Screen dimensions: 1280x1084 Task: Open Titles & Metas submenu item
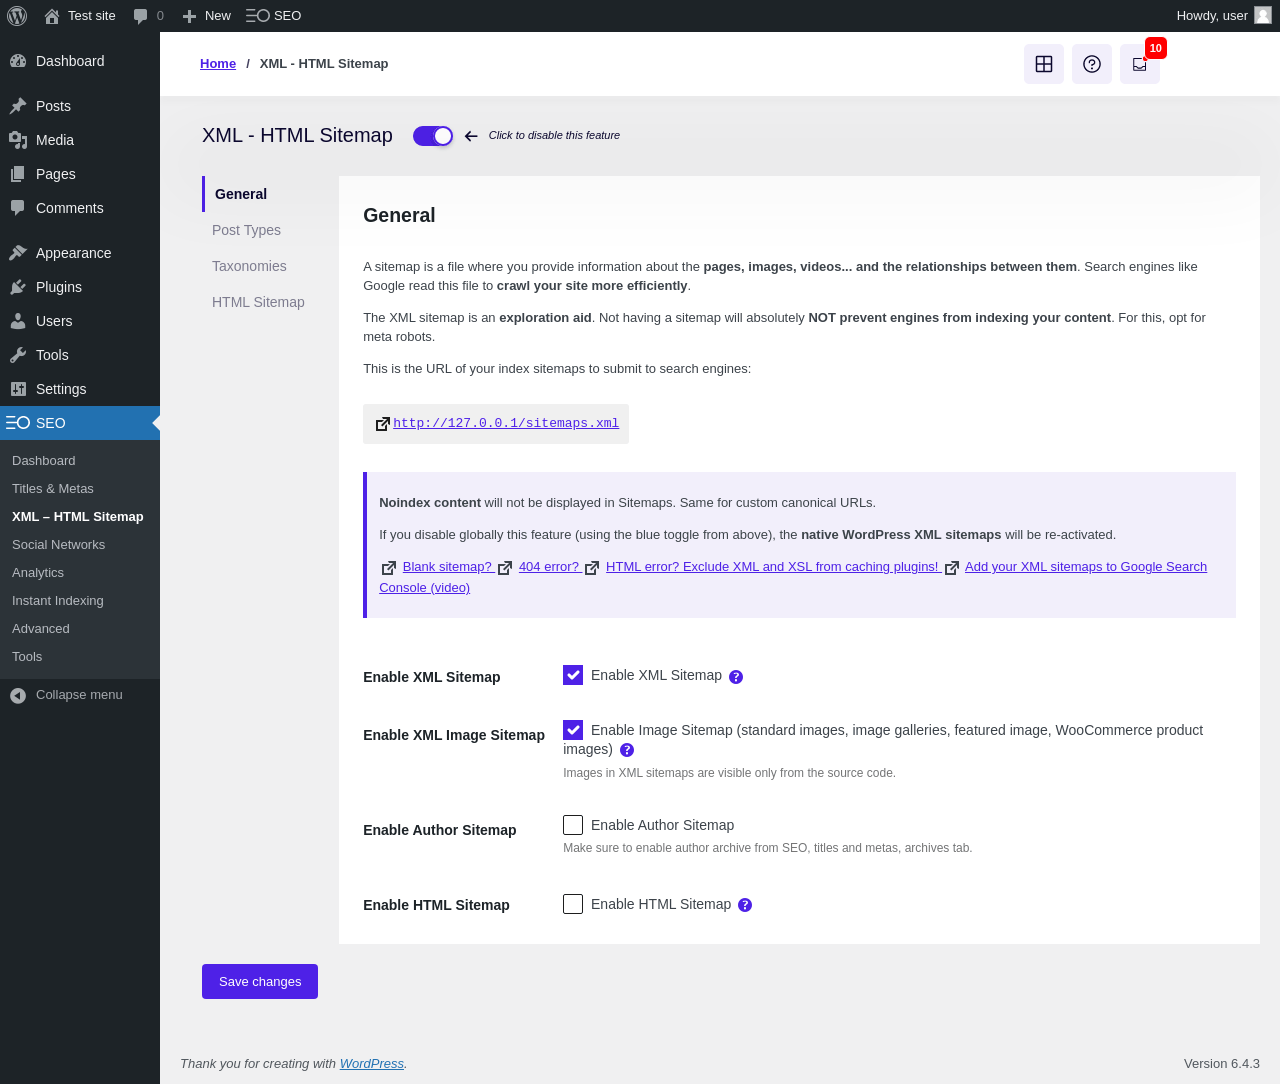coord(80,489)
